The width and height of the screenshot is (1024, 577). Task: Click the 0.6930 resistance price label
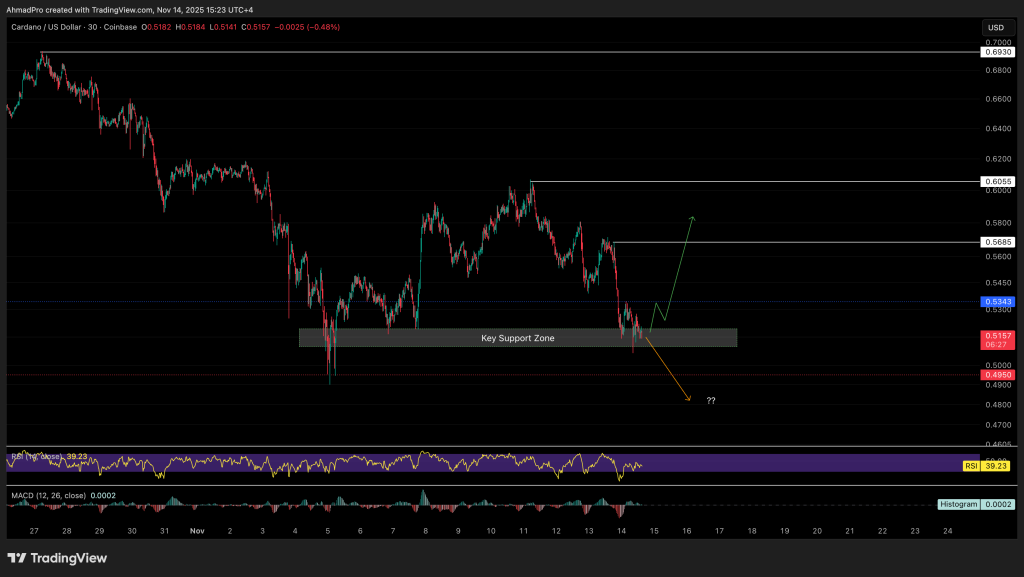coord(998,51)
